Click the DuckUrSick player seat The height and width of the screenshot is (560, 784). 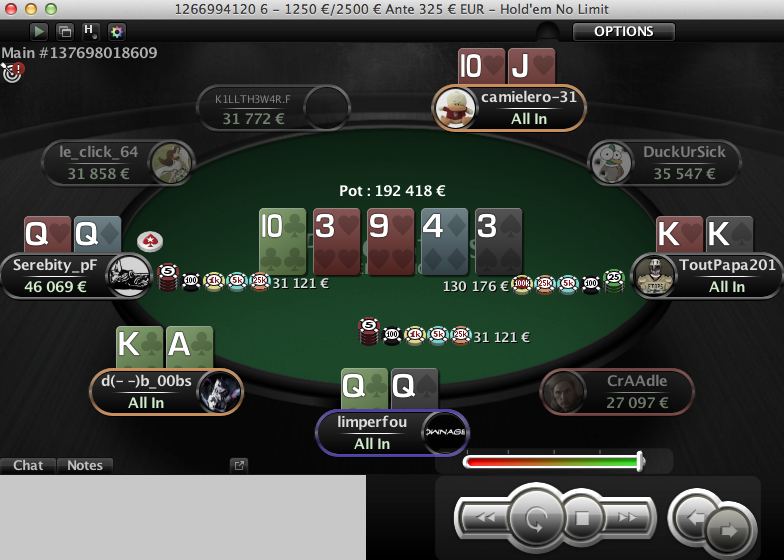tap(664, 163)
